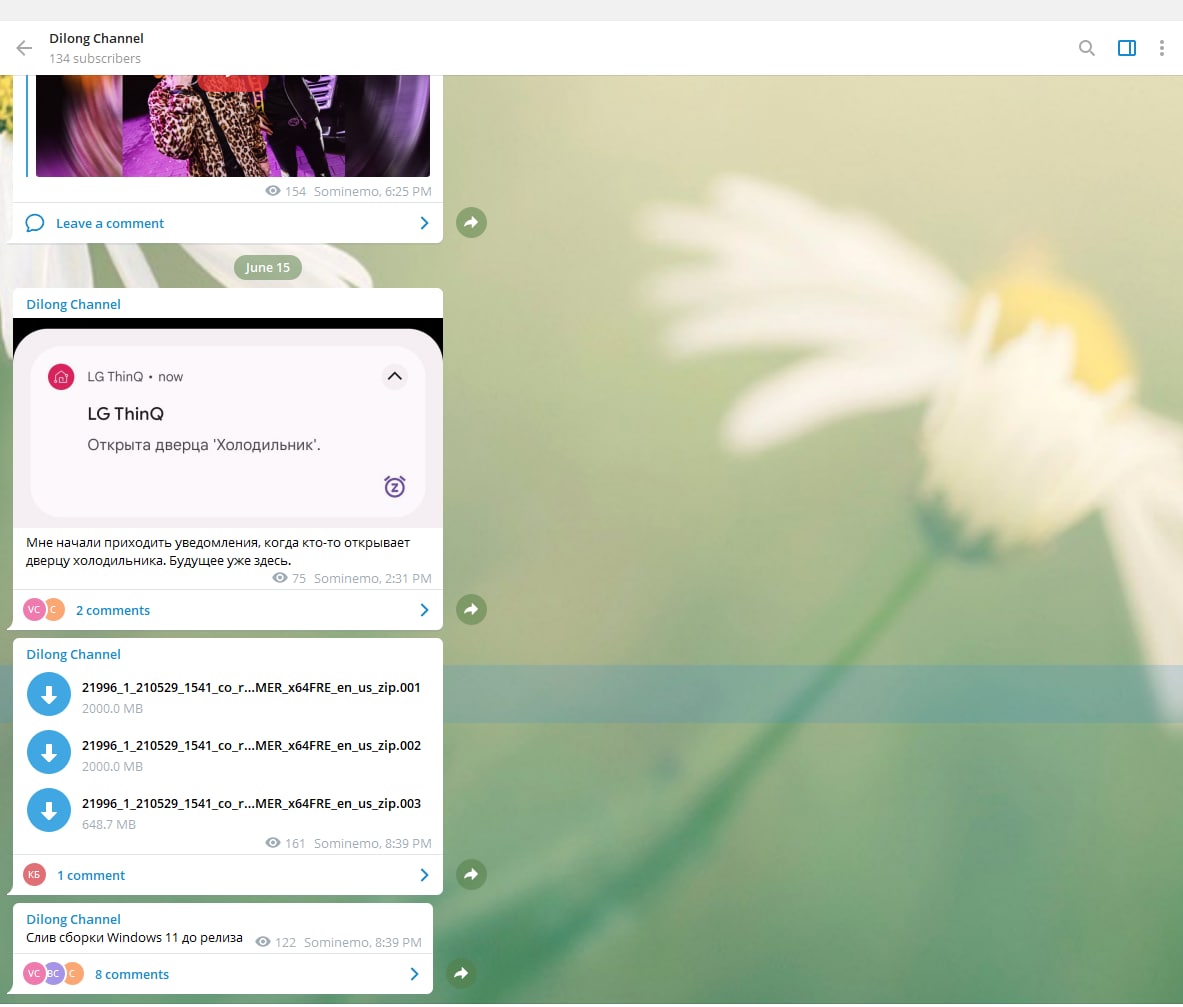This screenshot has height=1007, width=1183.
Task: Forward the zip files post
Action: [x=471, y=874]
